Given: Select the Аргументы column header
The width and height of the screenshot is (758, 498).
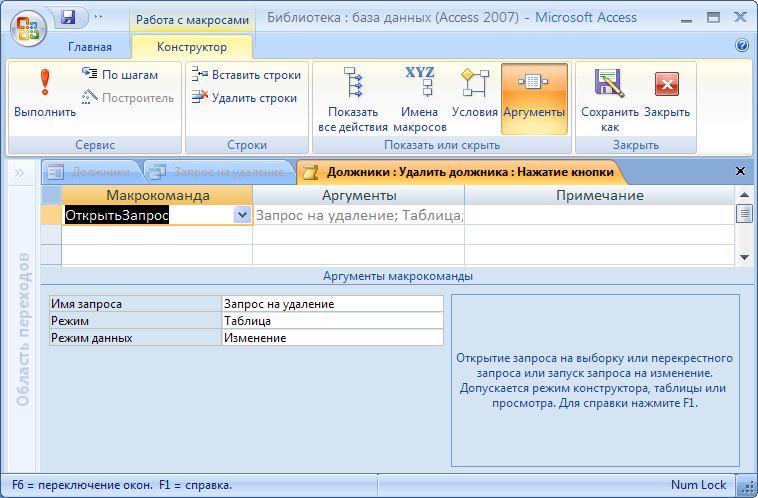Looking at the screenshot, I should [359, 195].
